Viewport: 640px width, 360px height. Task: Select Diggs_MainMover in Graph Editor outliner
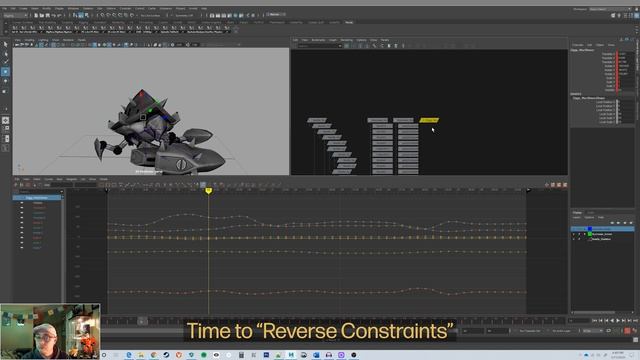pyautogui.click(x=37, y=198)
